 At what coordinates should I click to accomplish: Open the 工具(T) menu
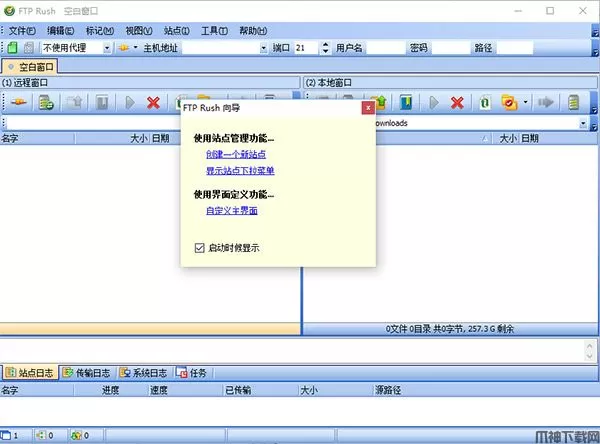point(214,31)
